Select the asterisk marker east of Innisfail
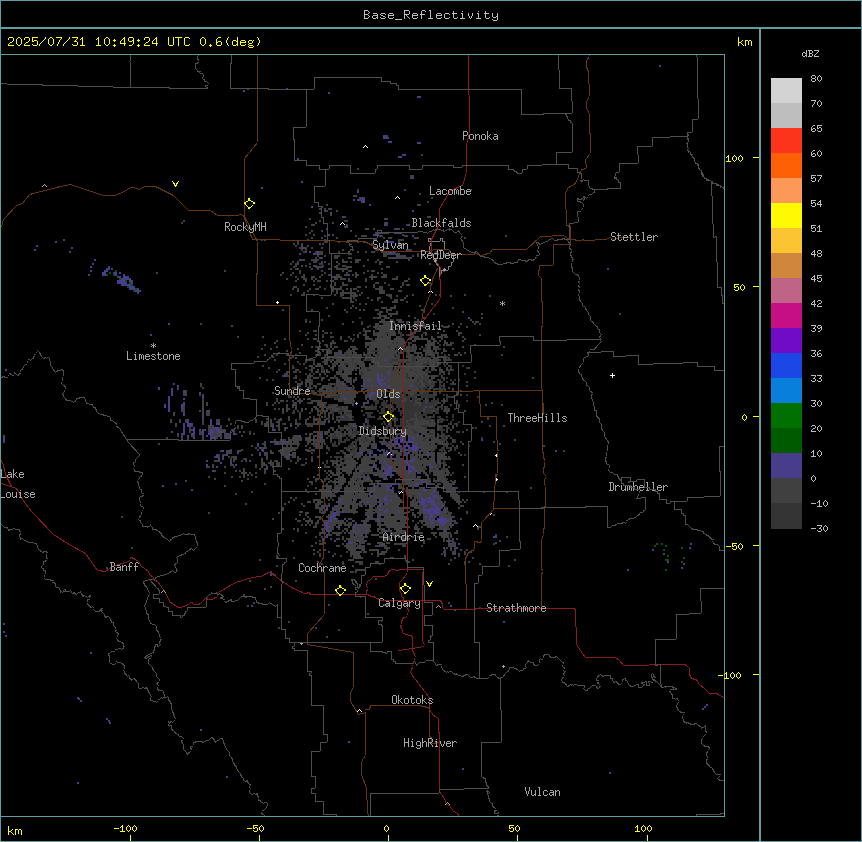 pyautogui.click(x=502, y=303)
